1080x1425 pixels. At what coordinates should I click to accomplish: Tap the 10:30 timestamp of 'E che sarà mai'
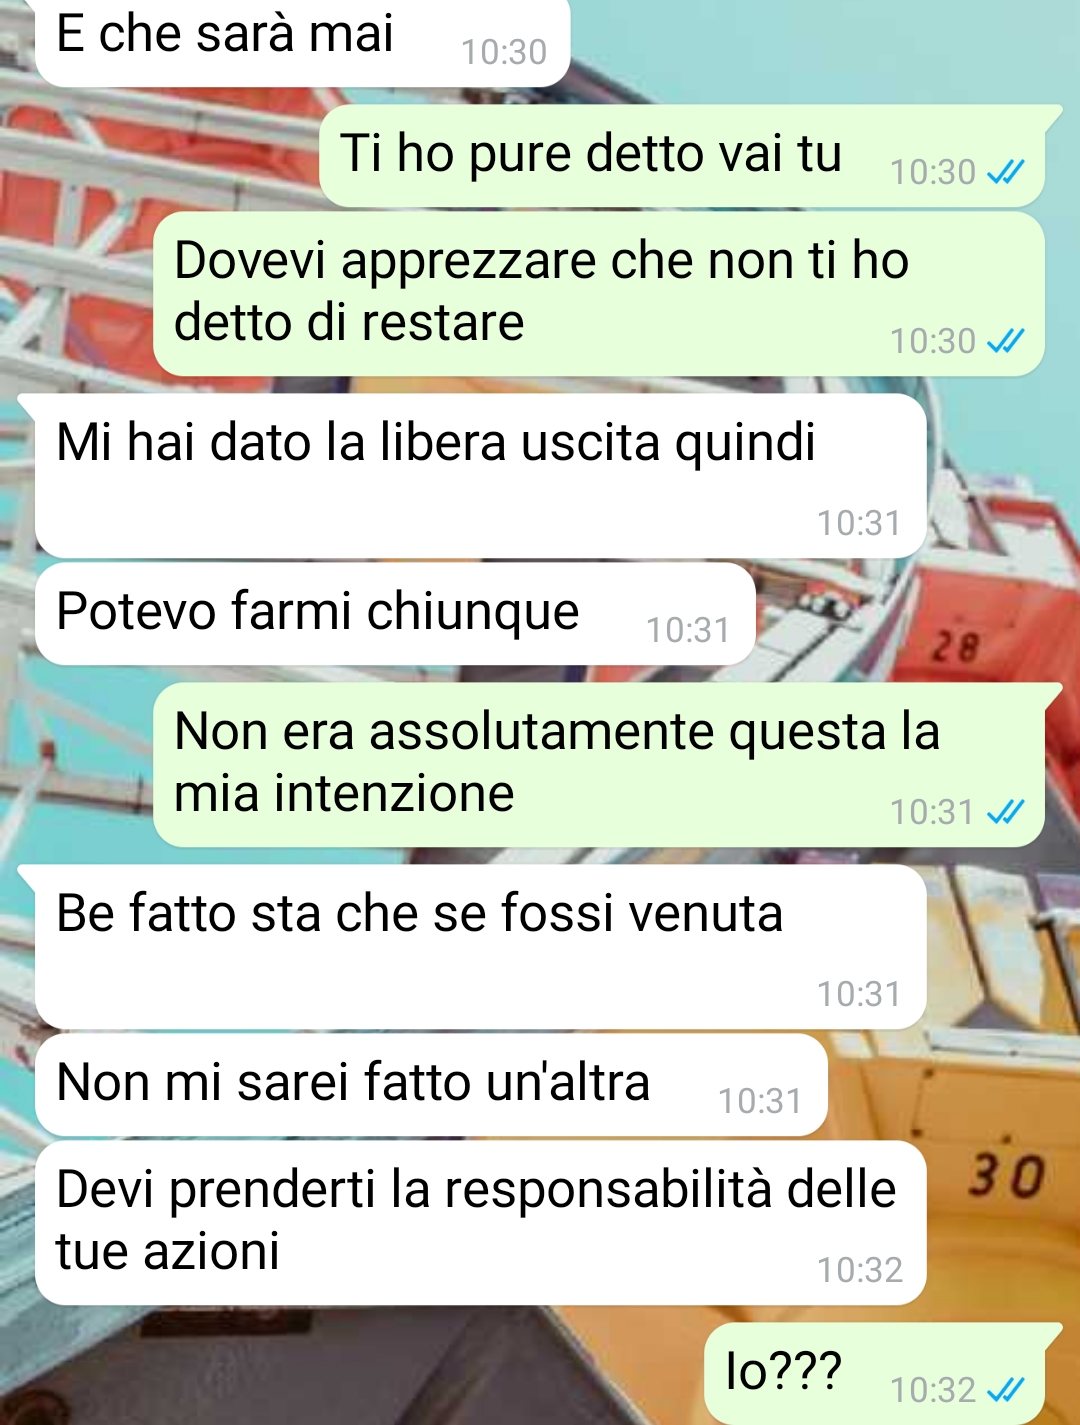pyautogui.click(x=504, y=52)
